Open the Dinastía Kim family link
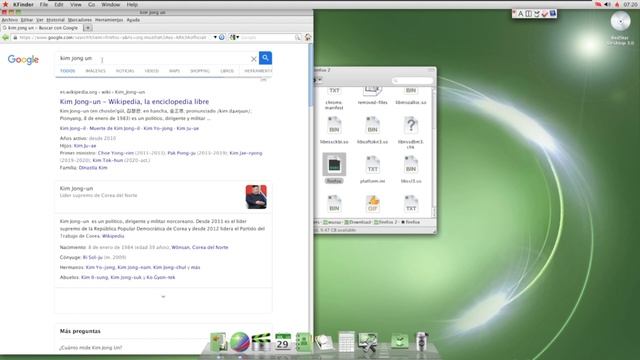Screen dimensions: 640x360 [93, 168]
